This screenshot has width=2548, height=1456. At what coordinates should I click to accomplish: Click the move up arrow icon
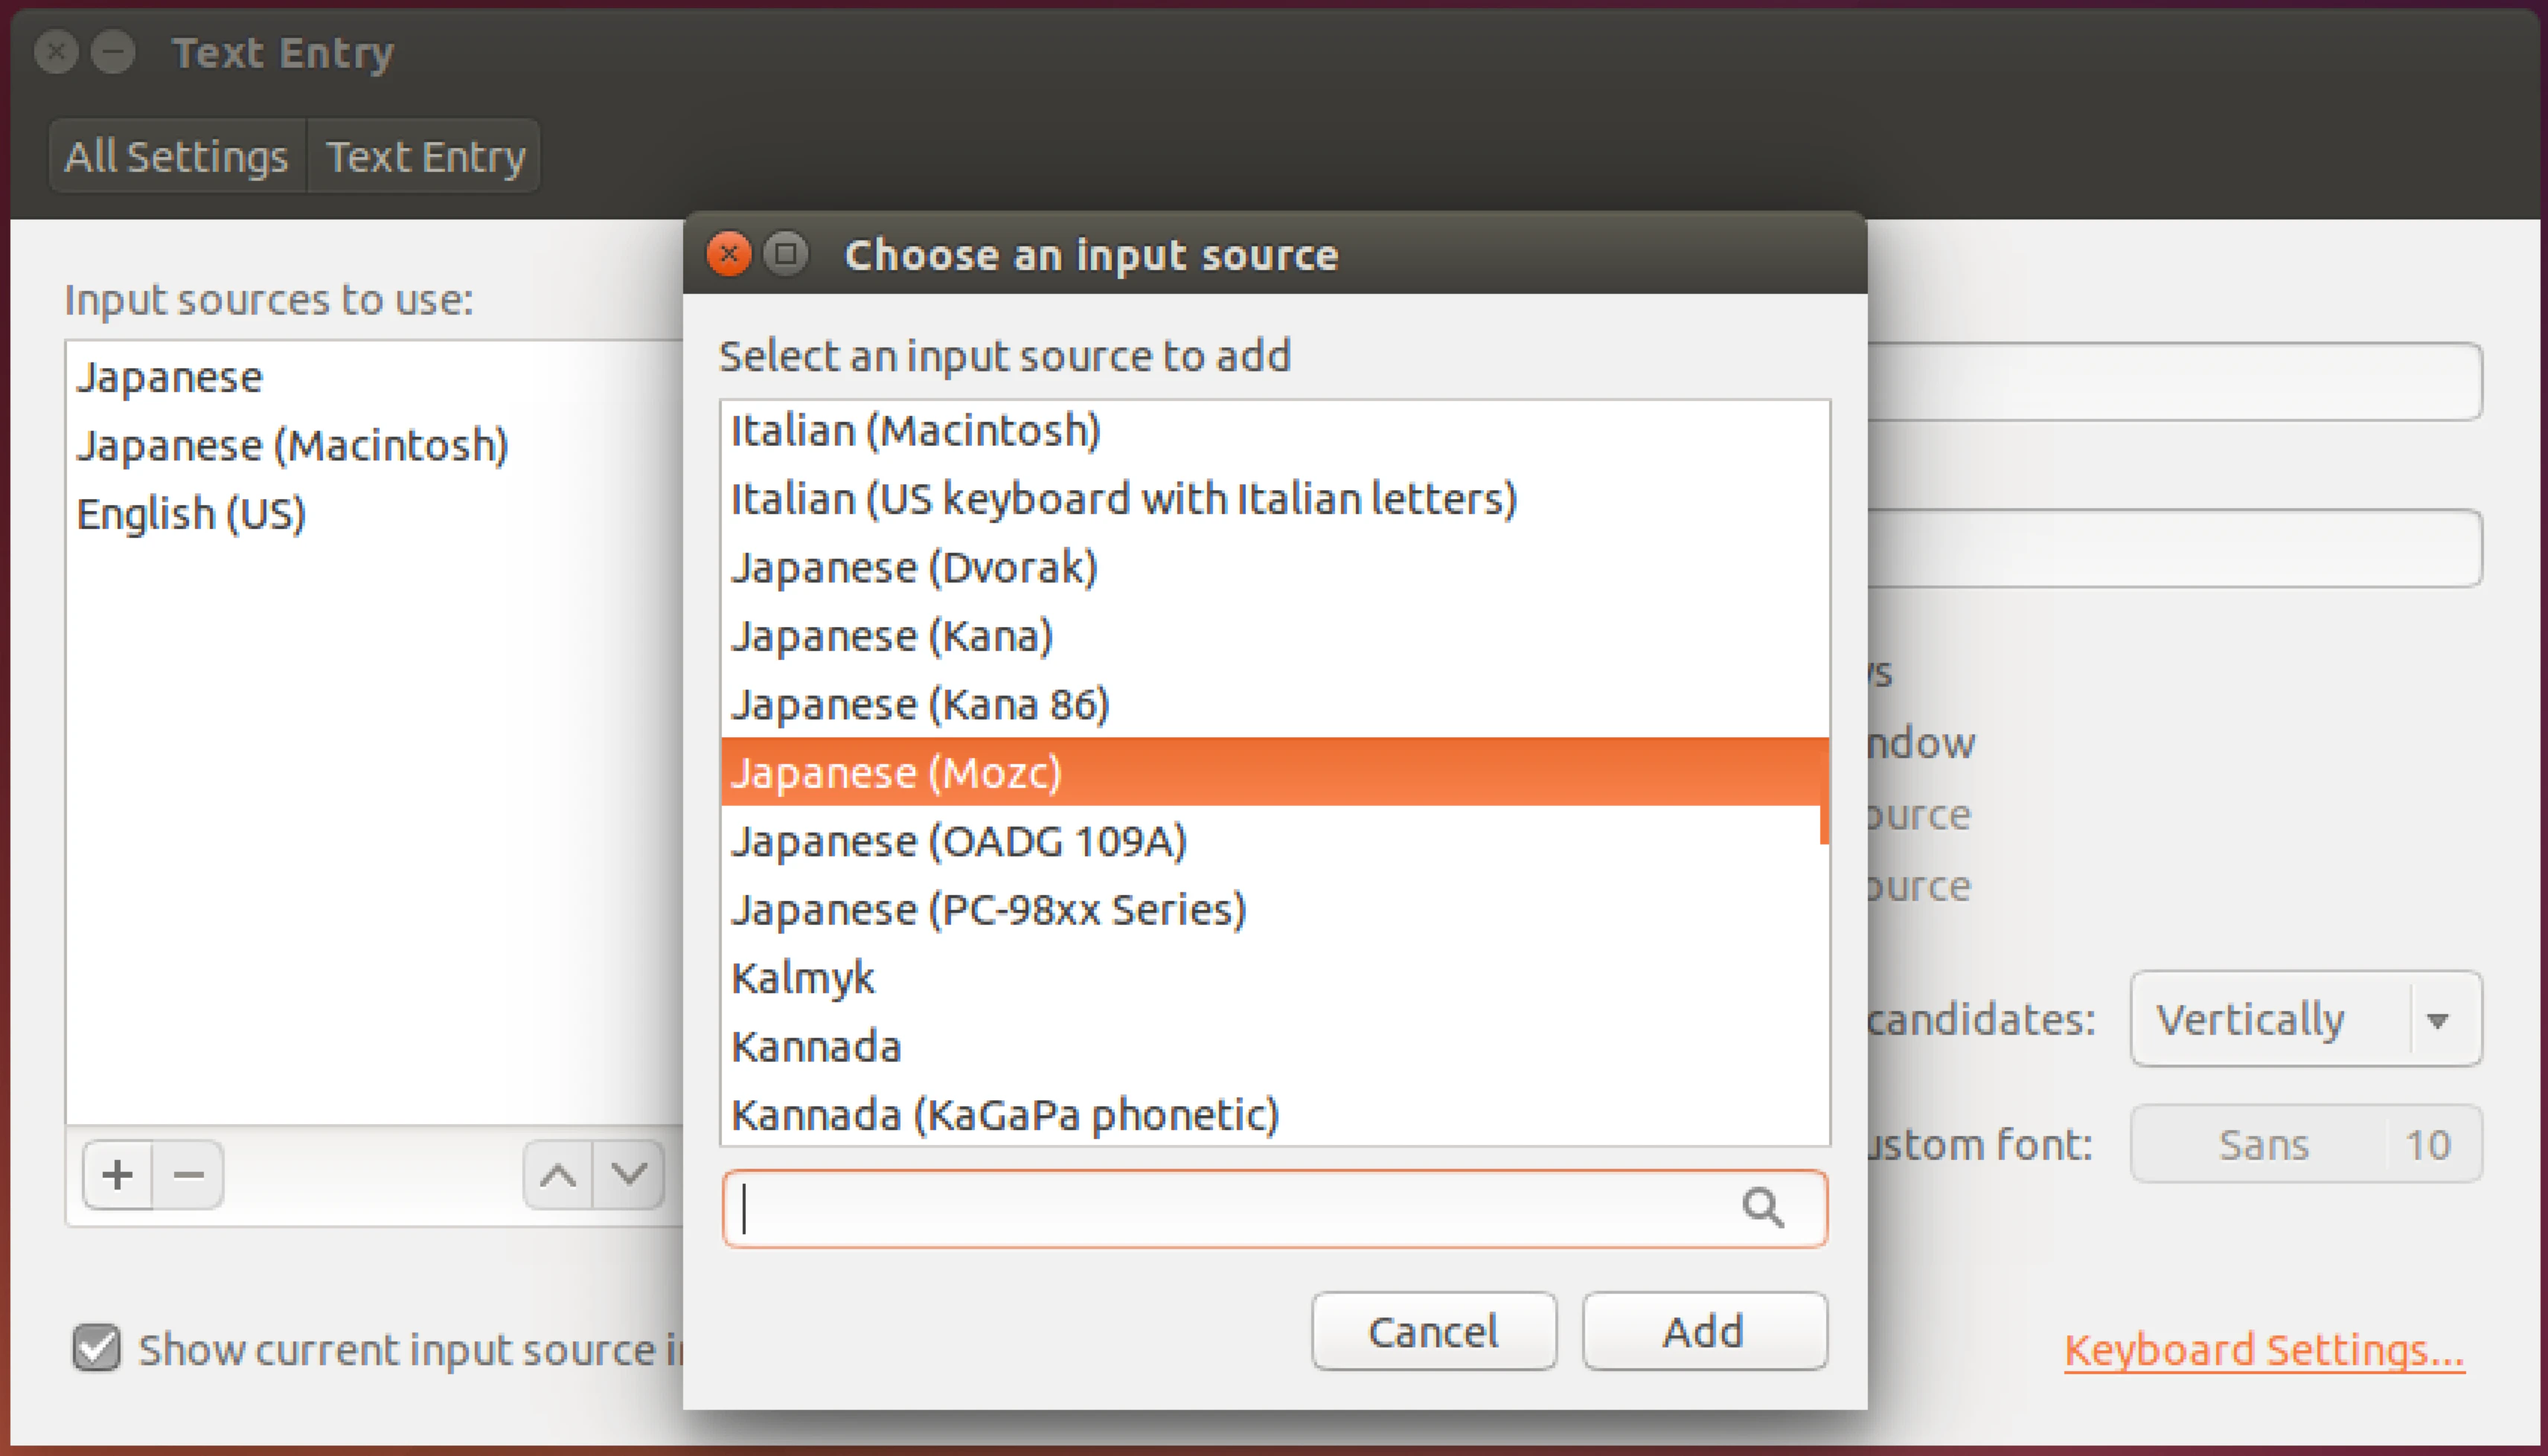(558, 1174)
